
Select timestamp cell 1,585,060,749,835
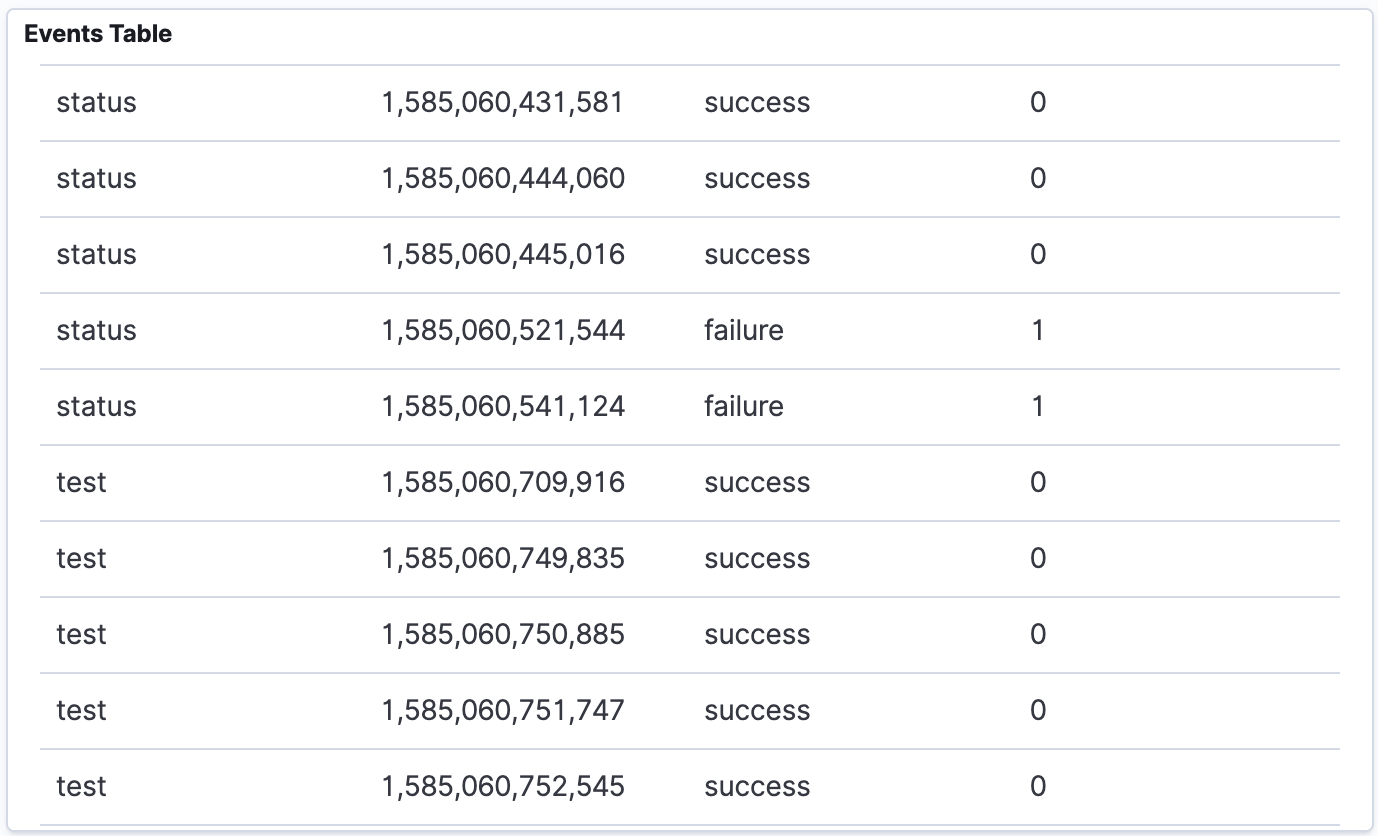[503, 559]
